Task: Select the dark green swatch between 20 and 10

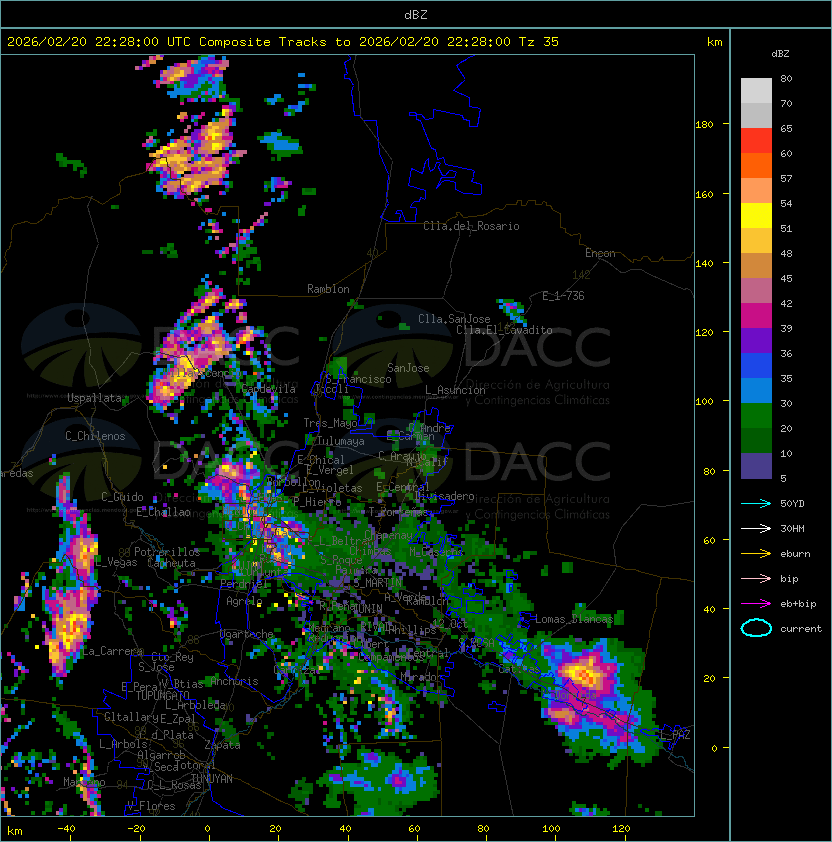Action: [x=756, y=440]
